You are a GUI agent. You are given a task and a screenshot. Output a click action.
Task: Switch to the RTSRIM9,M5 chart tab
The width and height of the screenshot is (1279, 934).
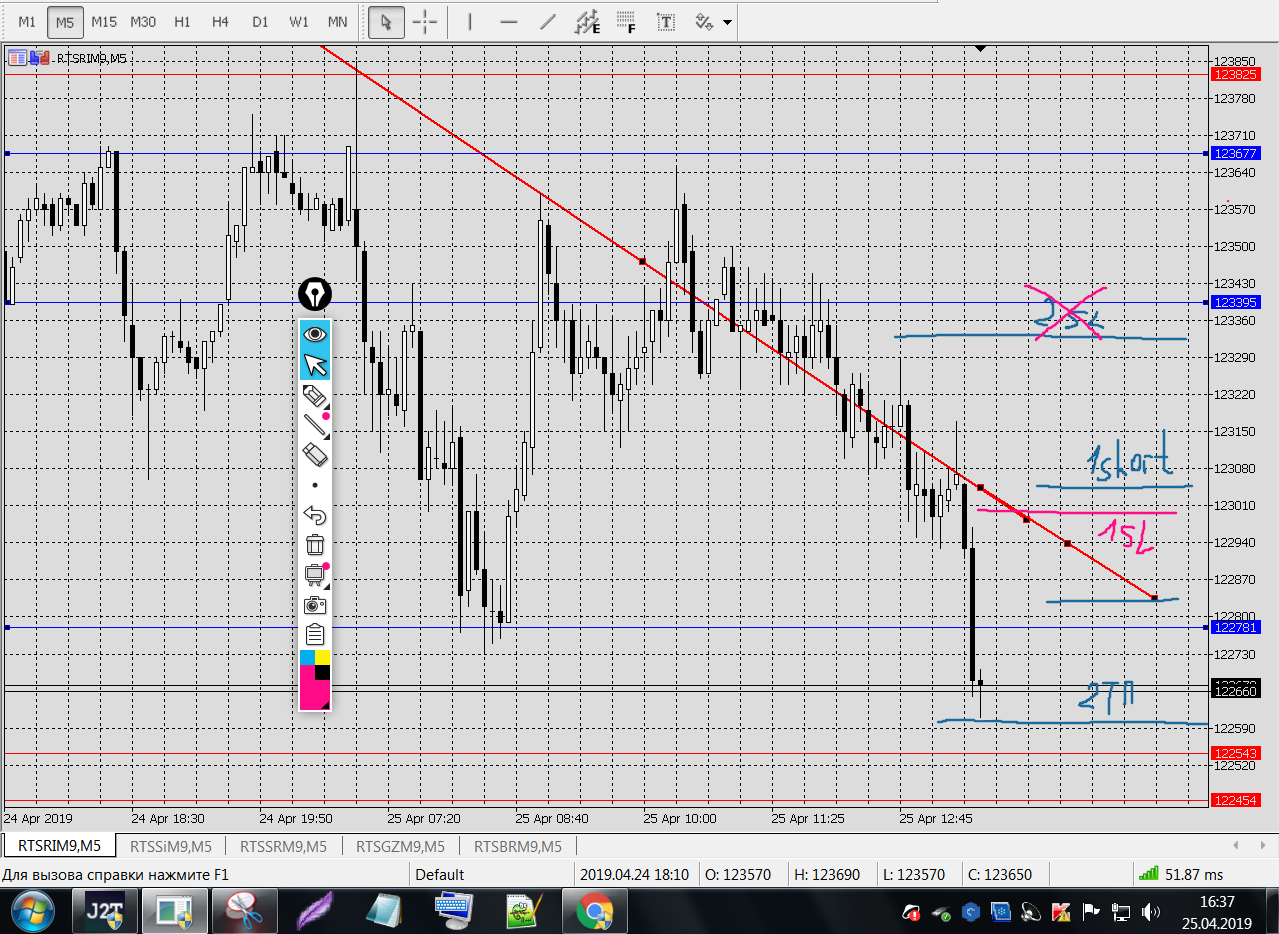click(58, 846)
